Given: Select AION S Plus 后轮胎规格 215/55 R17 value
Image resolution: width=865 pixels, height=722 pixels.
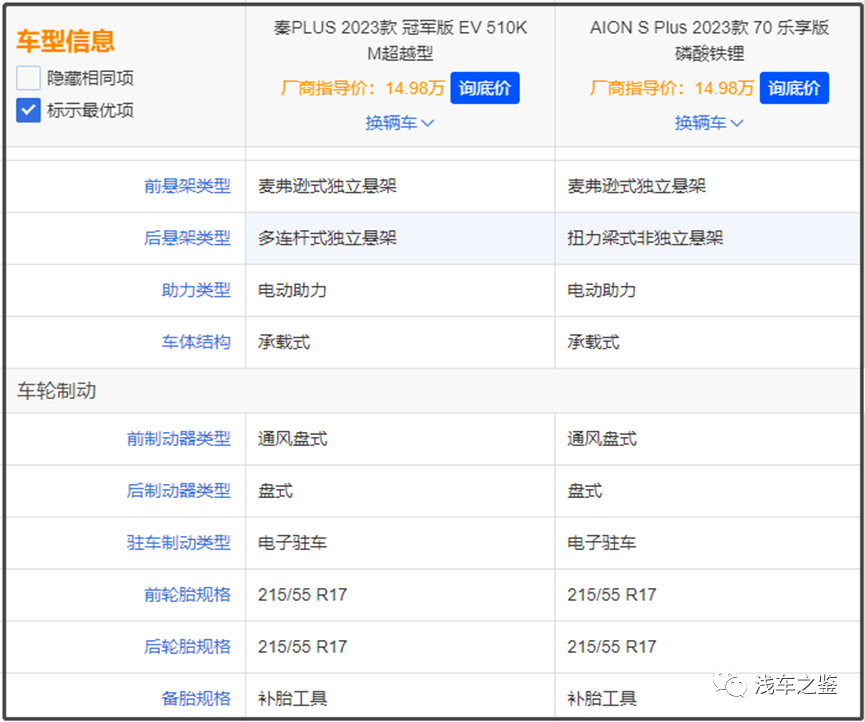Looking at the screenshot, I should (x=612, y=646).
